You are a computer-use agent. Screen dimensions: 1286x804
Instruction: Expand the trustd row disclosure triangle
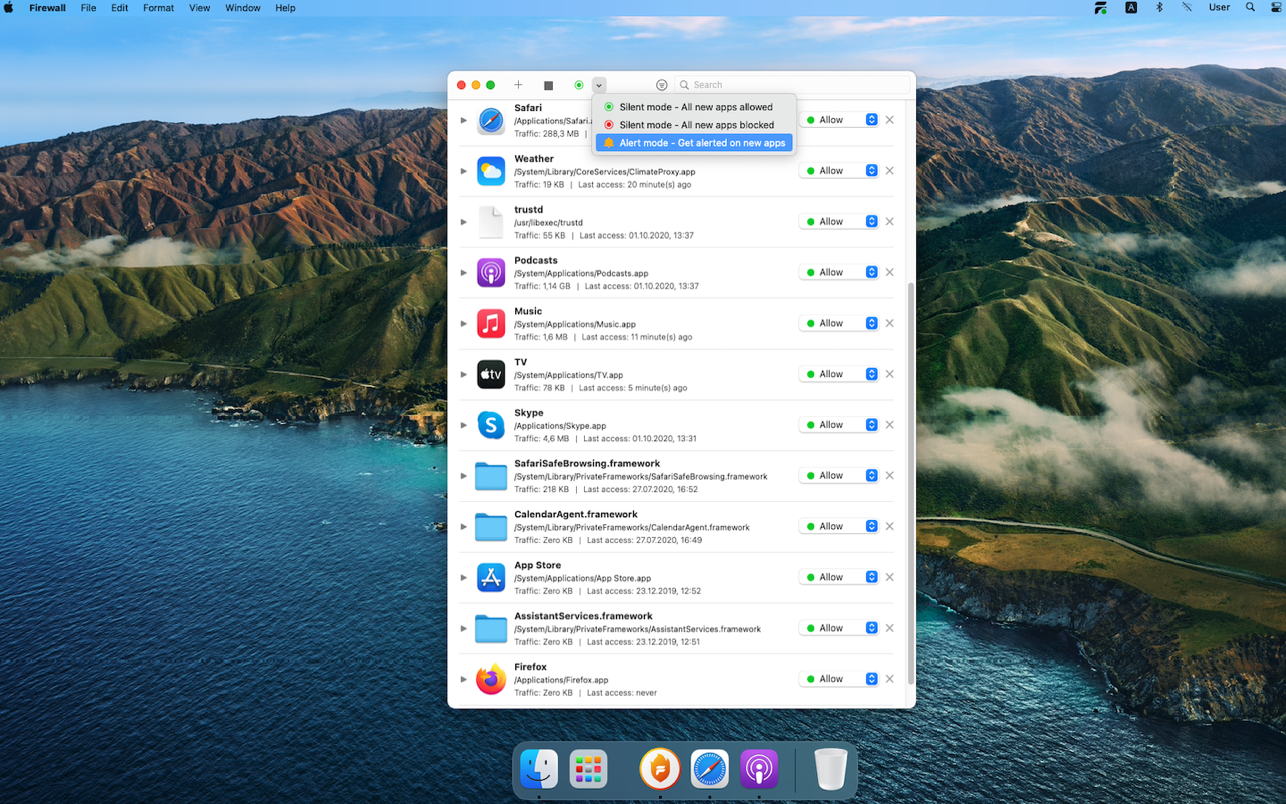click(x=463, y=222)
